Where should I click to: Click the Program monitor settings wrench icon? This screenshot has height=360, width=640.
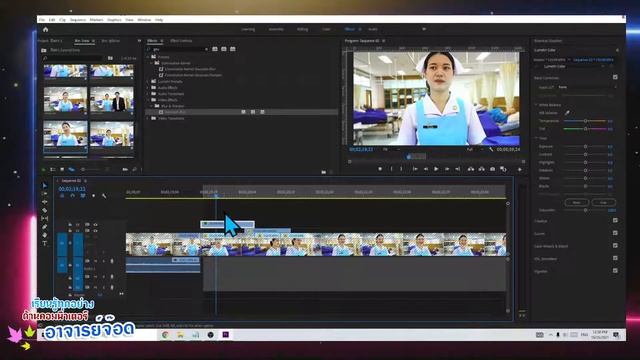(491, 149)
